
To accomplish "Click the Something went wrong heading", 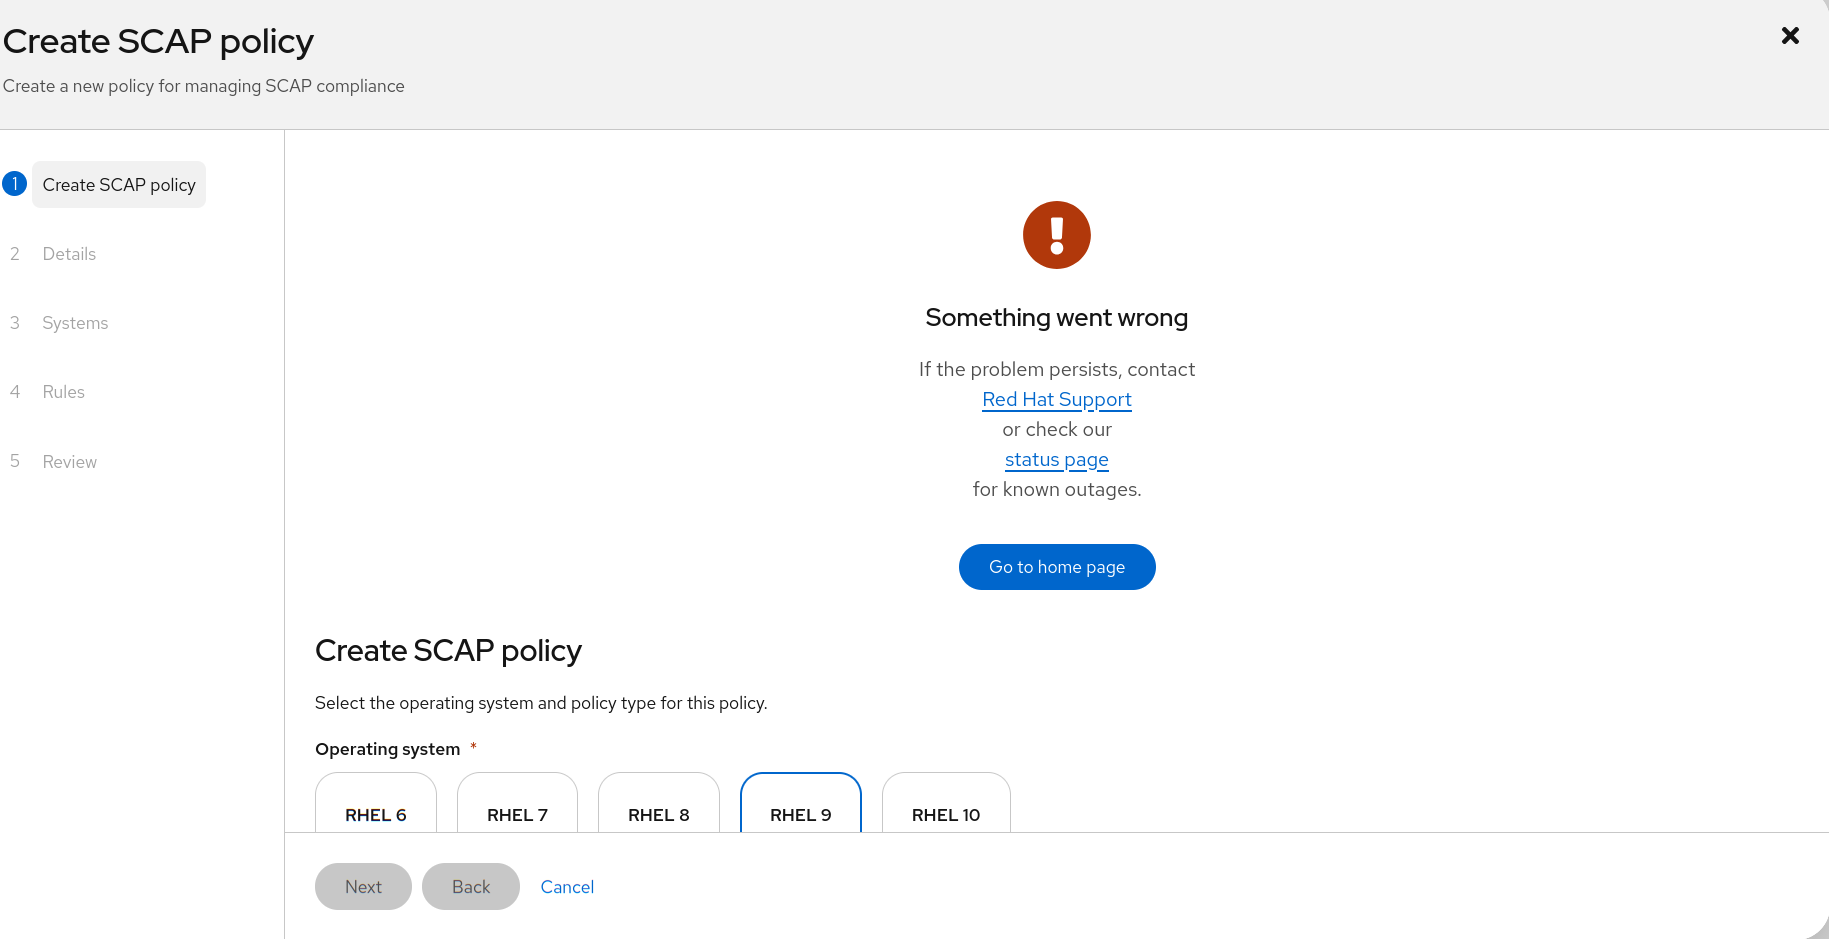I will pyautogui.click(x=1057, y=318).
